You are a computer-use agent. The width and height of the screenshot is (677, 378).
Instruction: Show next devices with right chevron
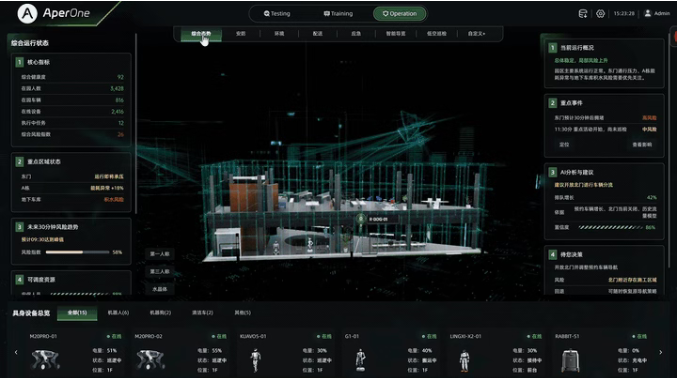click(x=661, y=353)
